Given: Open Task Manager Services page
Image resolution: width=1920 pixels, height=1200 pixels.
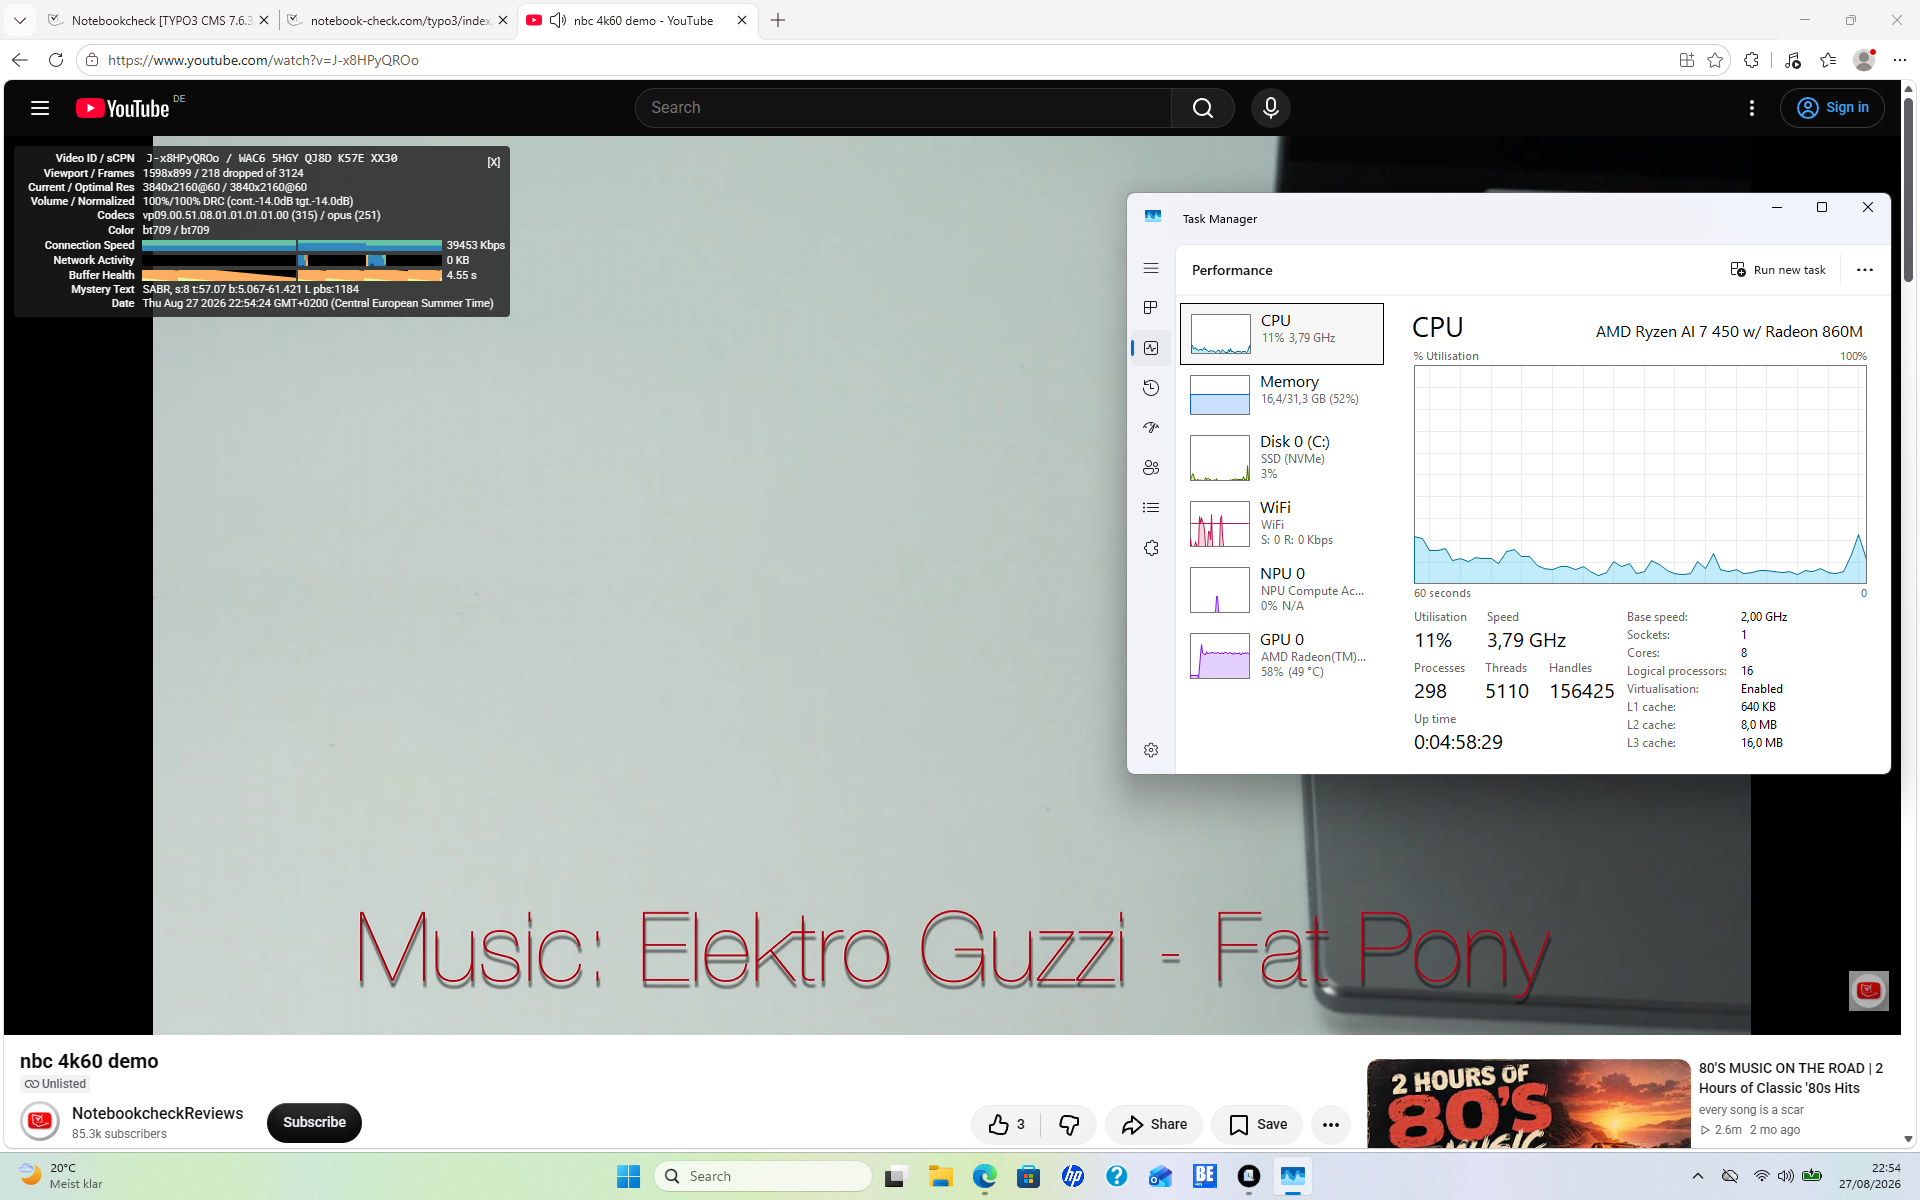Looking at the screenshot, I should 1151,548.
